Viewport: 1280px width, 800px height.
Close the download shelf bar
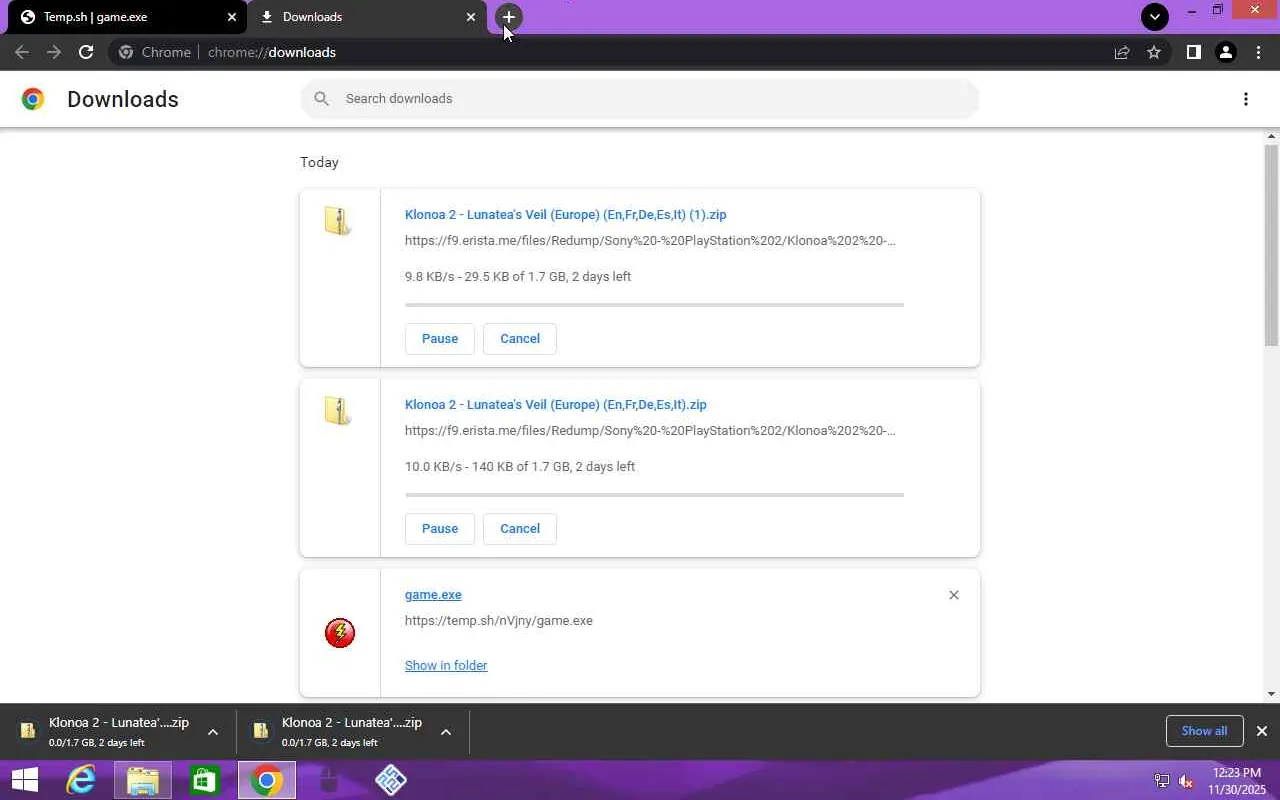(x=1262, y=731)
